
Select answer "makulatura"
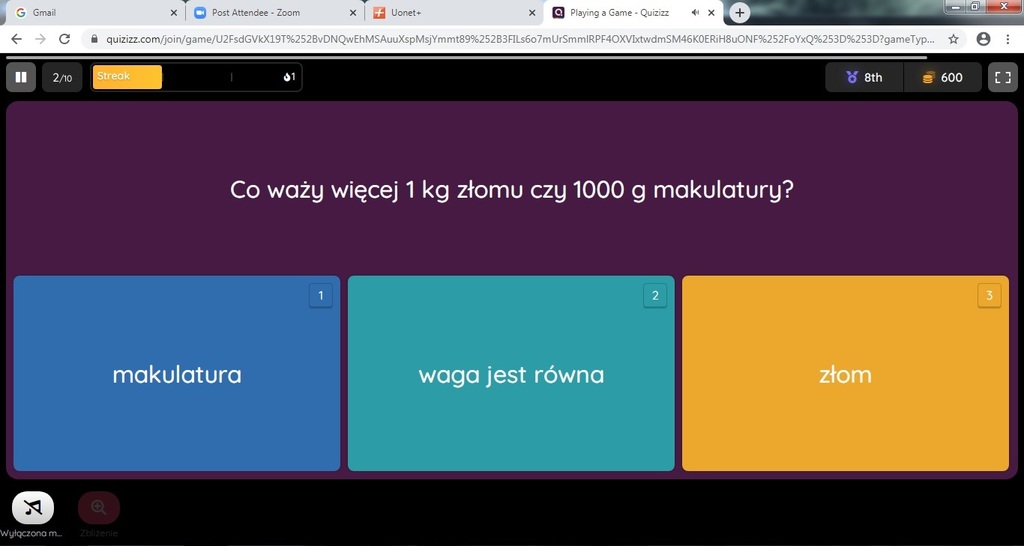click(x=177, y=374)
